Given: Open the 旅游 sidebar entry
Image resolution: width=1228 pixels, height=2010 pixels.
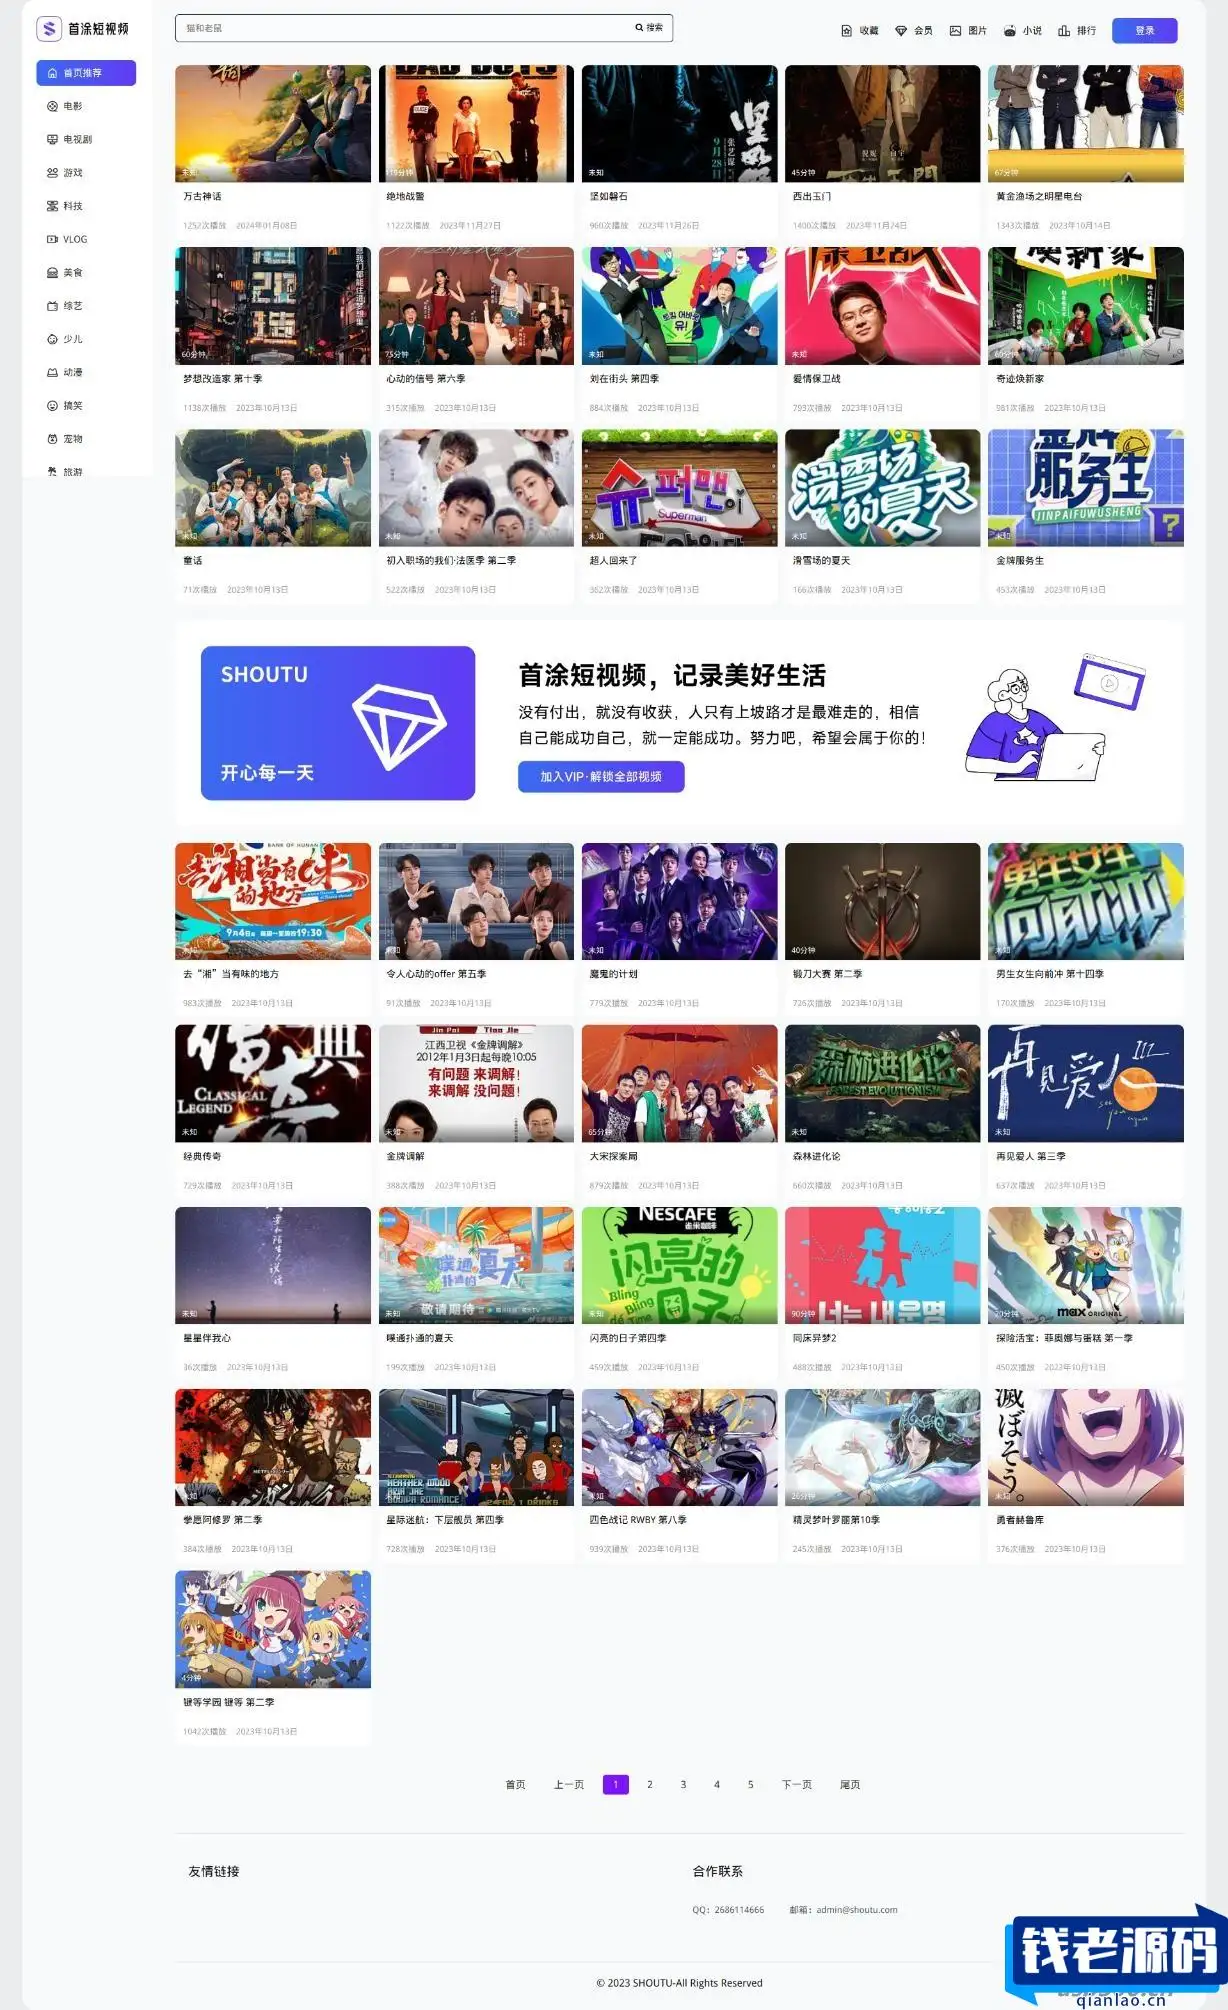Looking at the screenshot, I should point(66,472).
